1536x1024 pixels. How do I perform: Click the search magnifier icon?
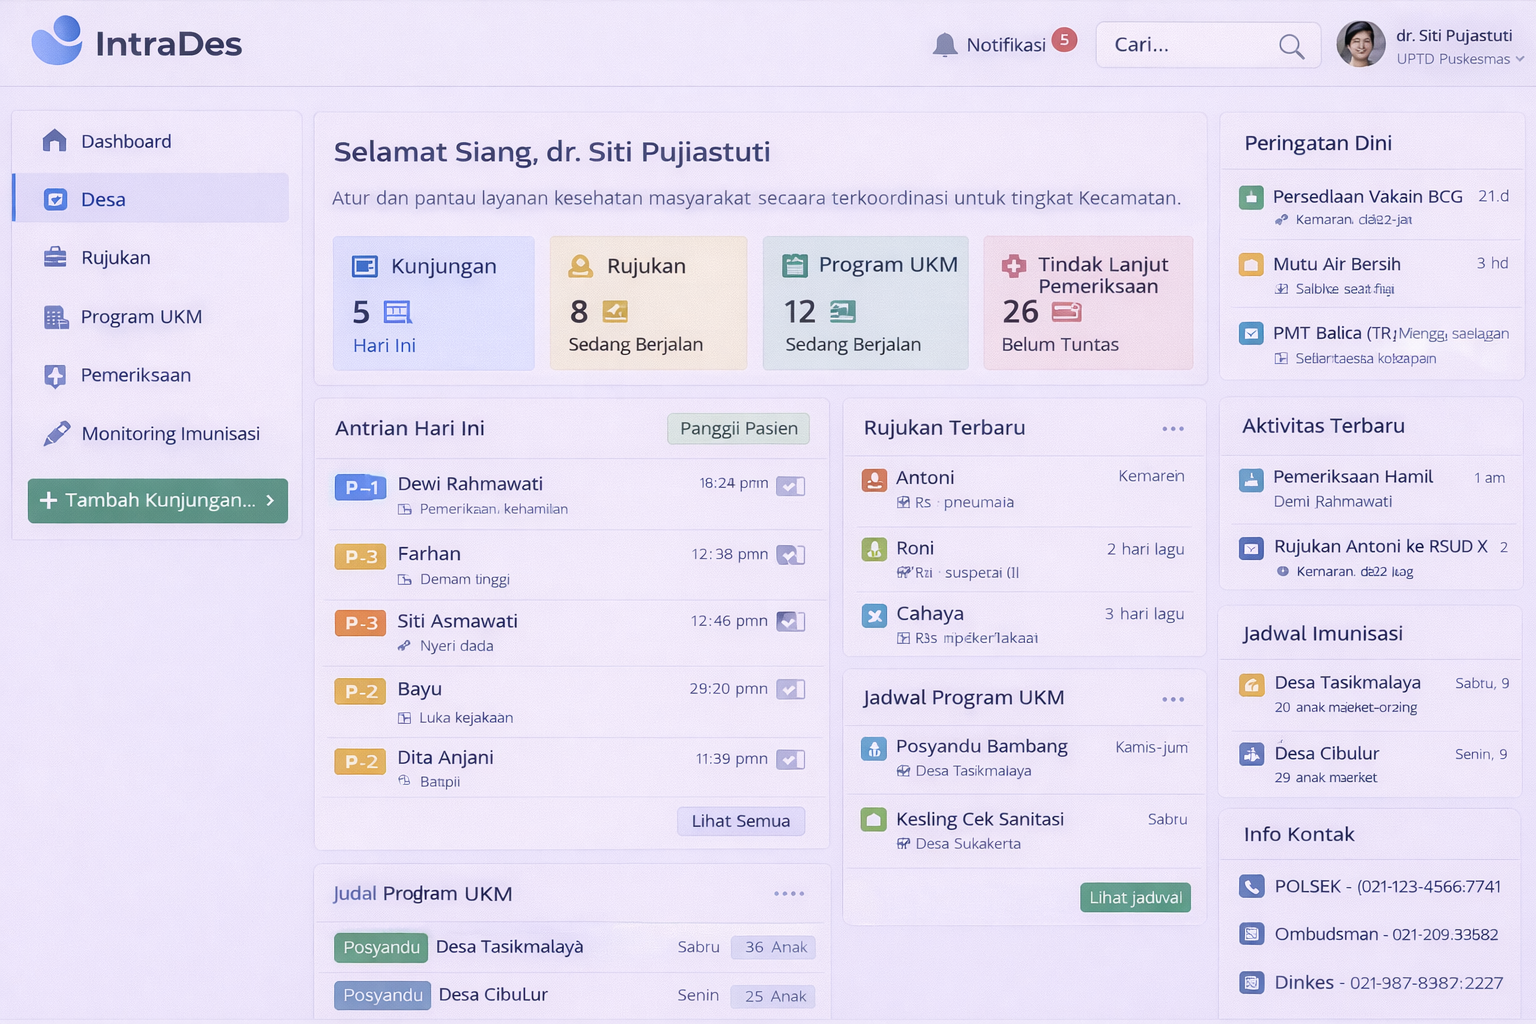click(1291, 46)
